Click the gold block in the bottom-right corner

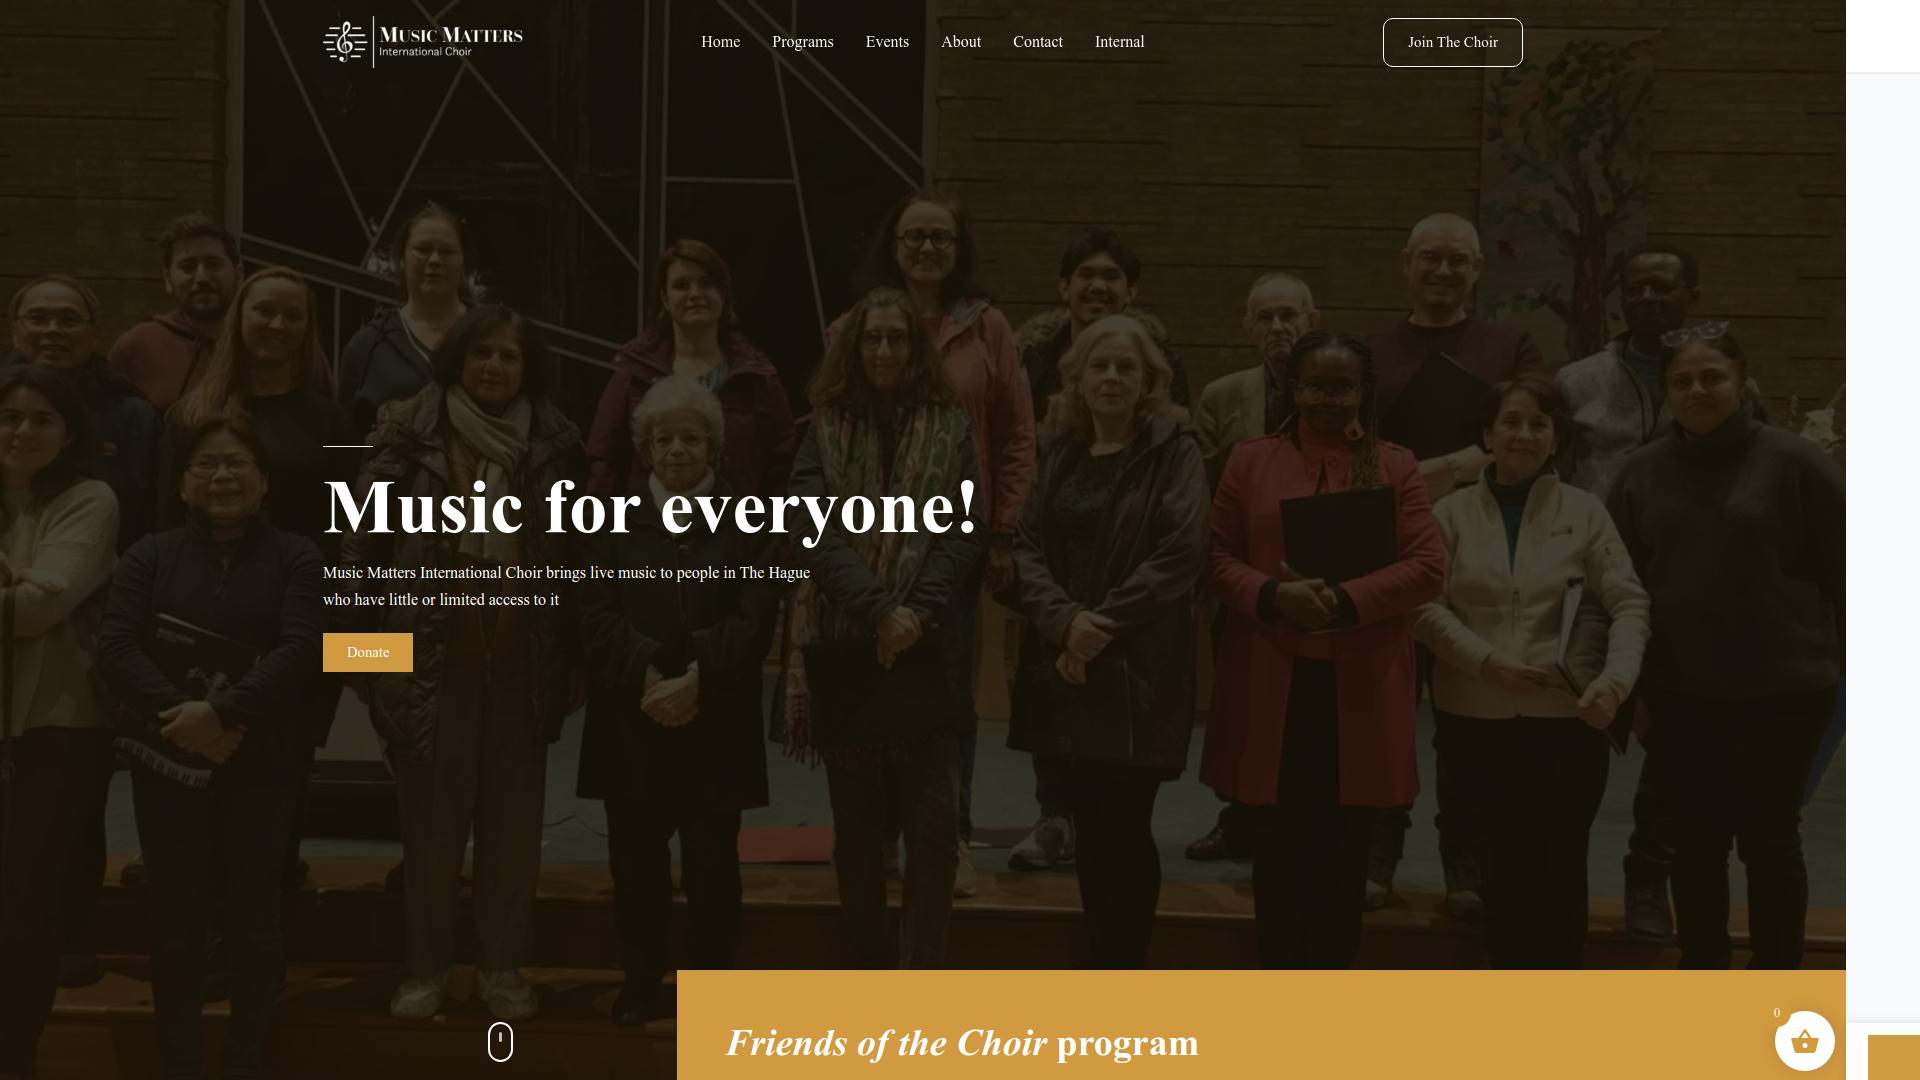[1894, 1058]
